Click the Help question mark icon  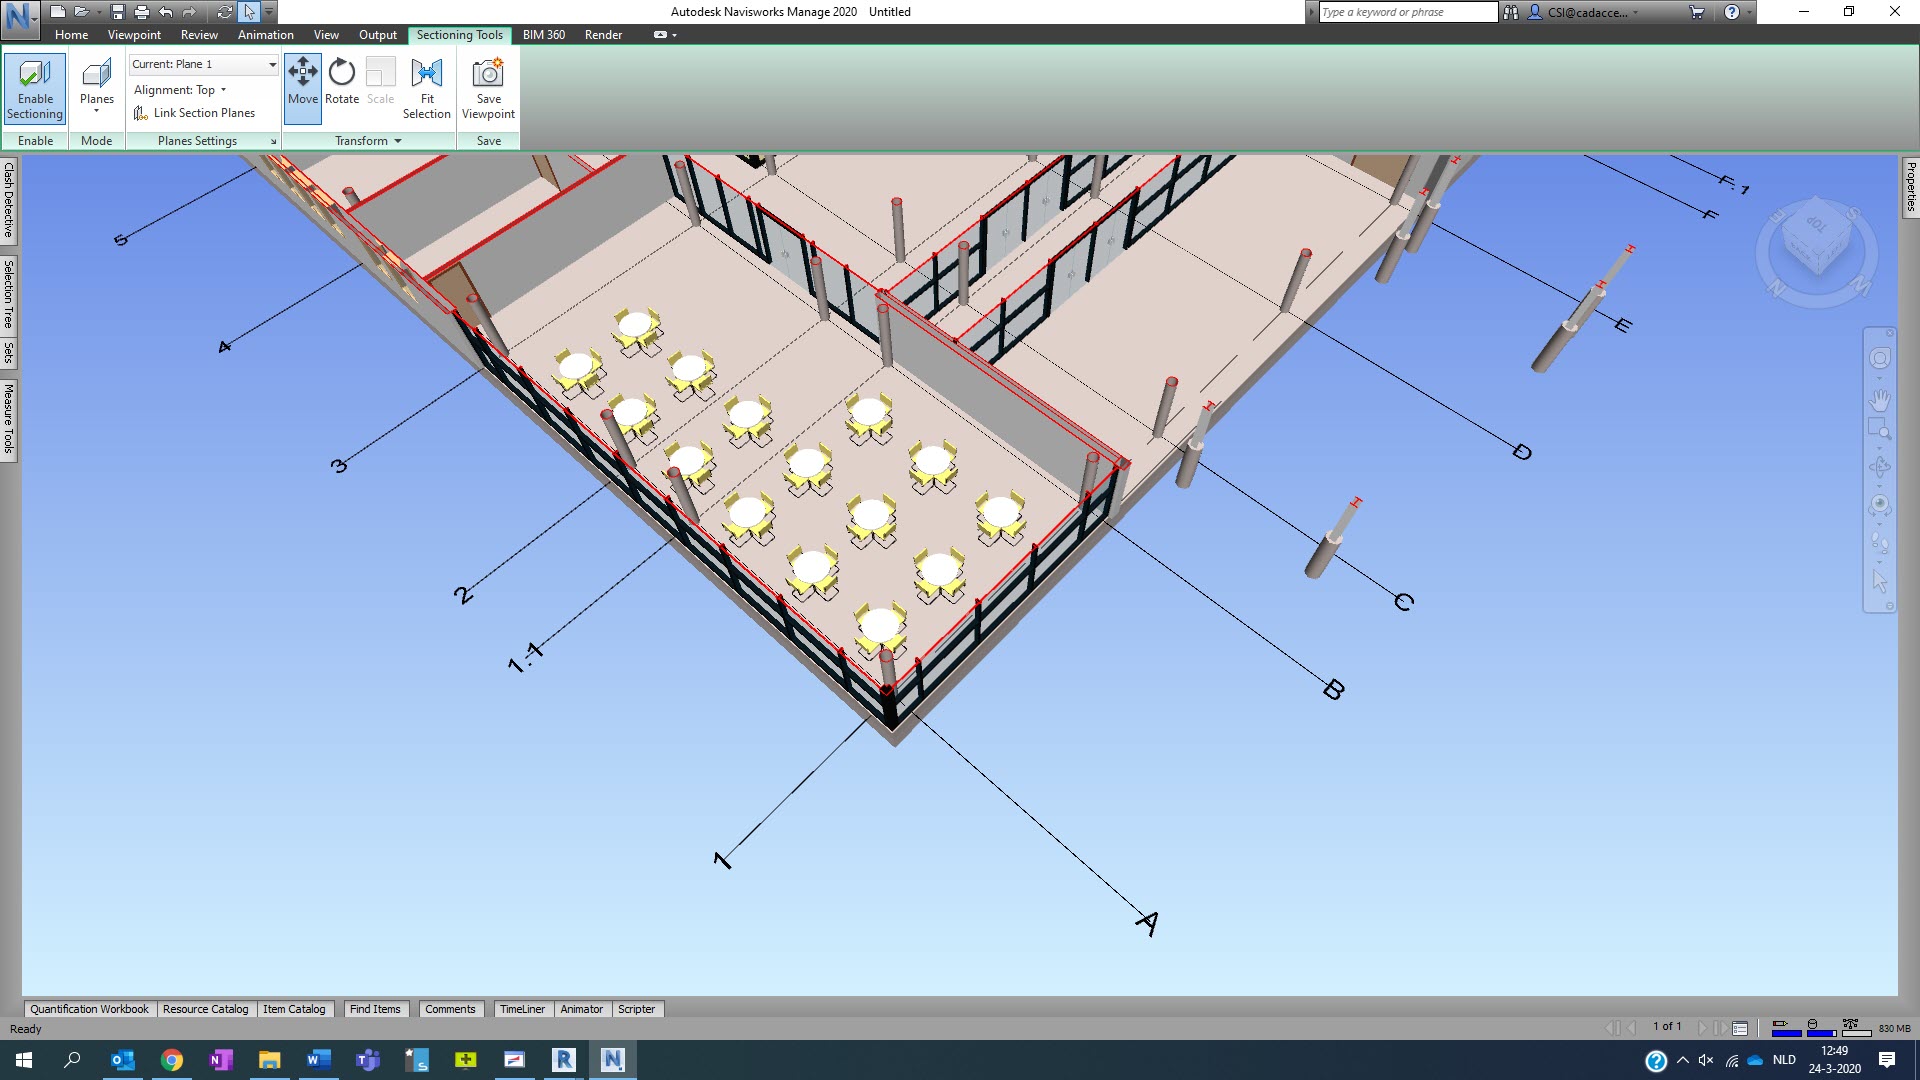pos(1732,12)
